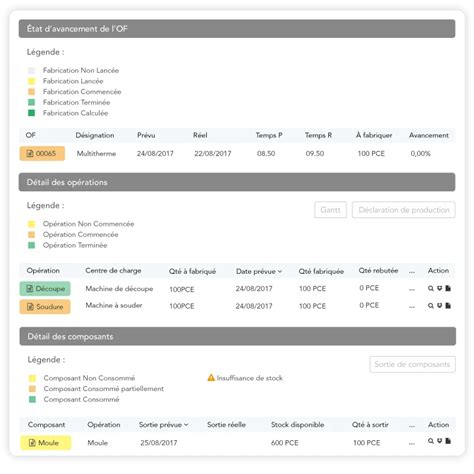474x474 pixels.
Task: Click the Centre de charge column header
Action: pos(113,270)
